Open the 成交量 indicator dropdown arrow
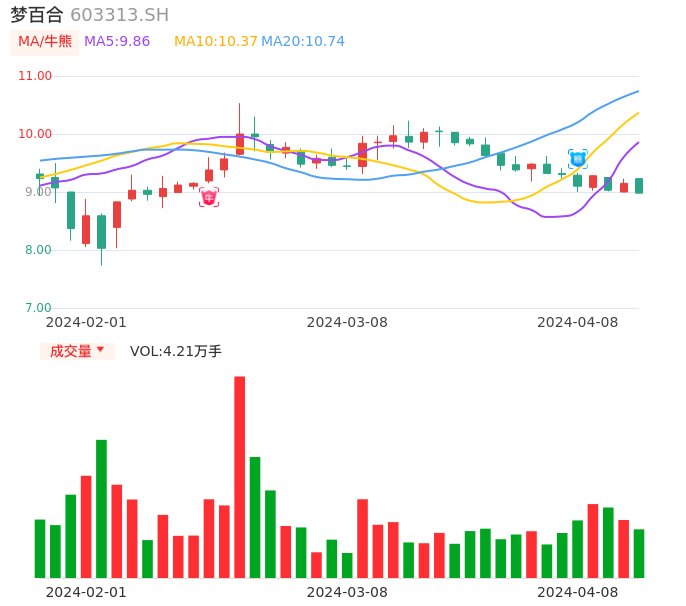 [100, 350]
